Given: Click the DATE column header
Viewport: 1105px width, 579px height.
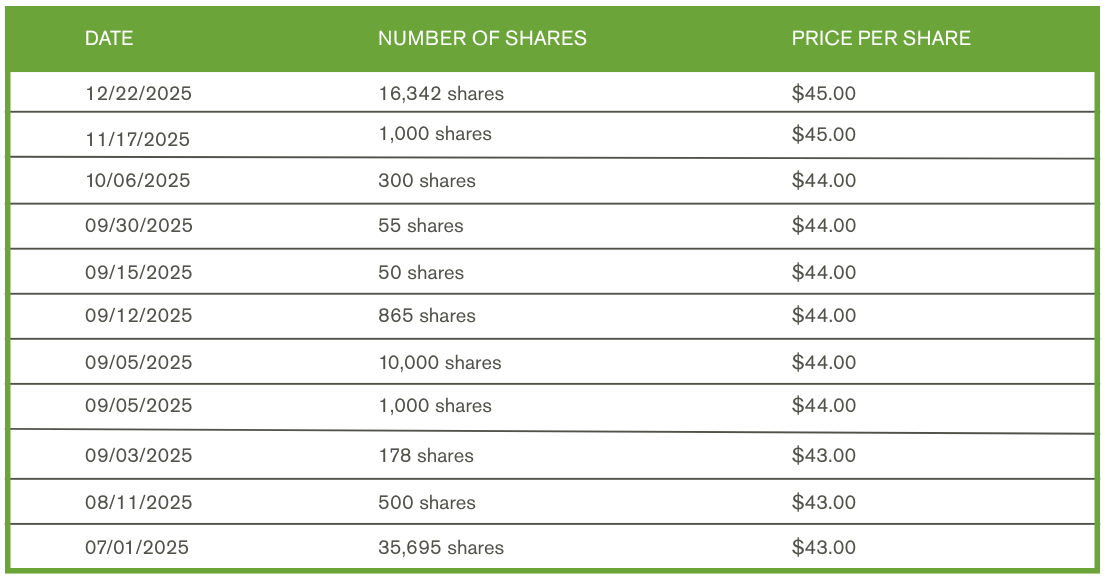Looking at the screenshot, I should coord(109,39).
